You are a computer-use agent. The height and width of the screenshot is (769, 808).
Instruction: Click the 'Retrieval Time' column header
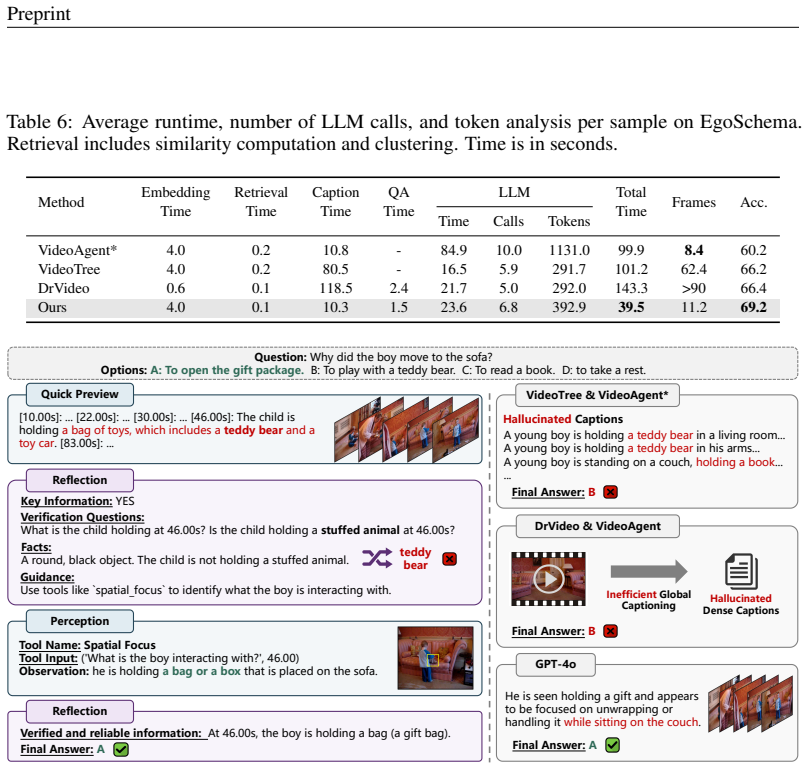261,202
